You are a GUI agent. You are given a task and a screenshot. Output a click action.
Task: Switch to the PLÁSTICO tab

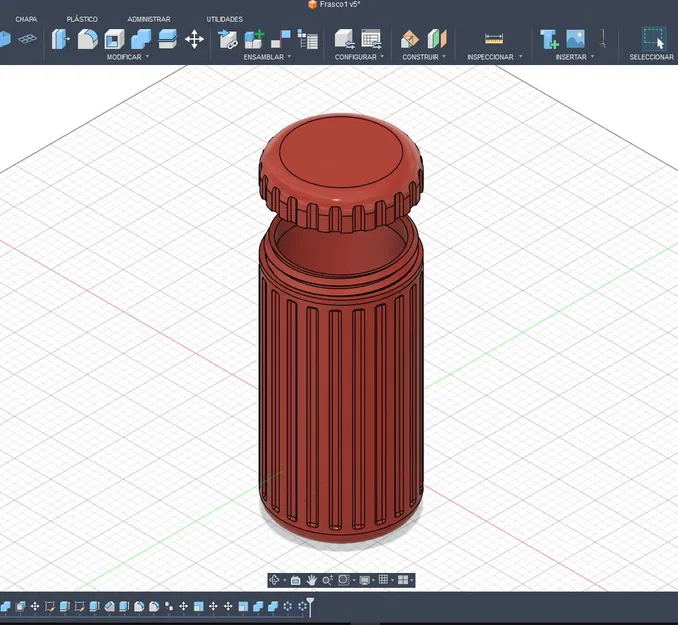[82, 19]
